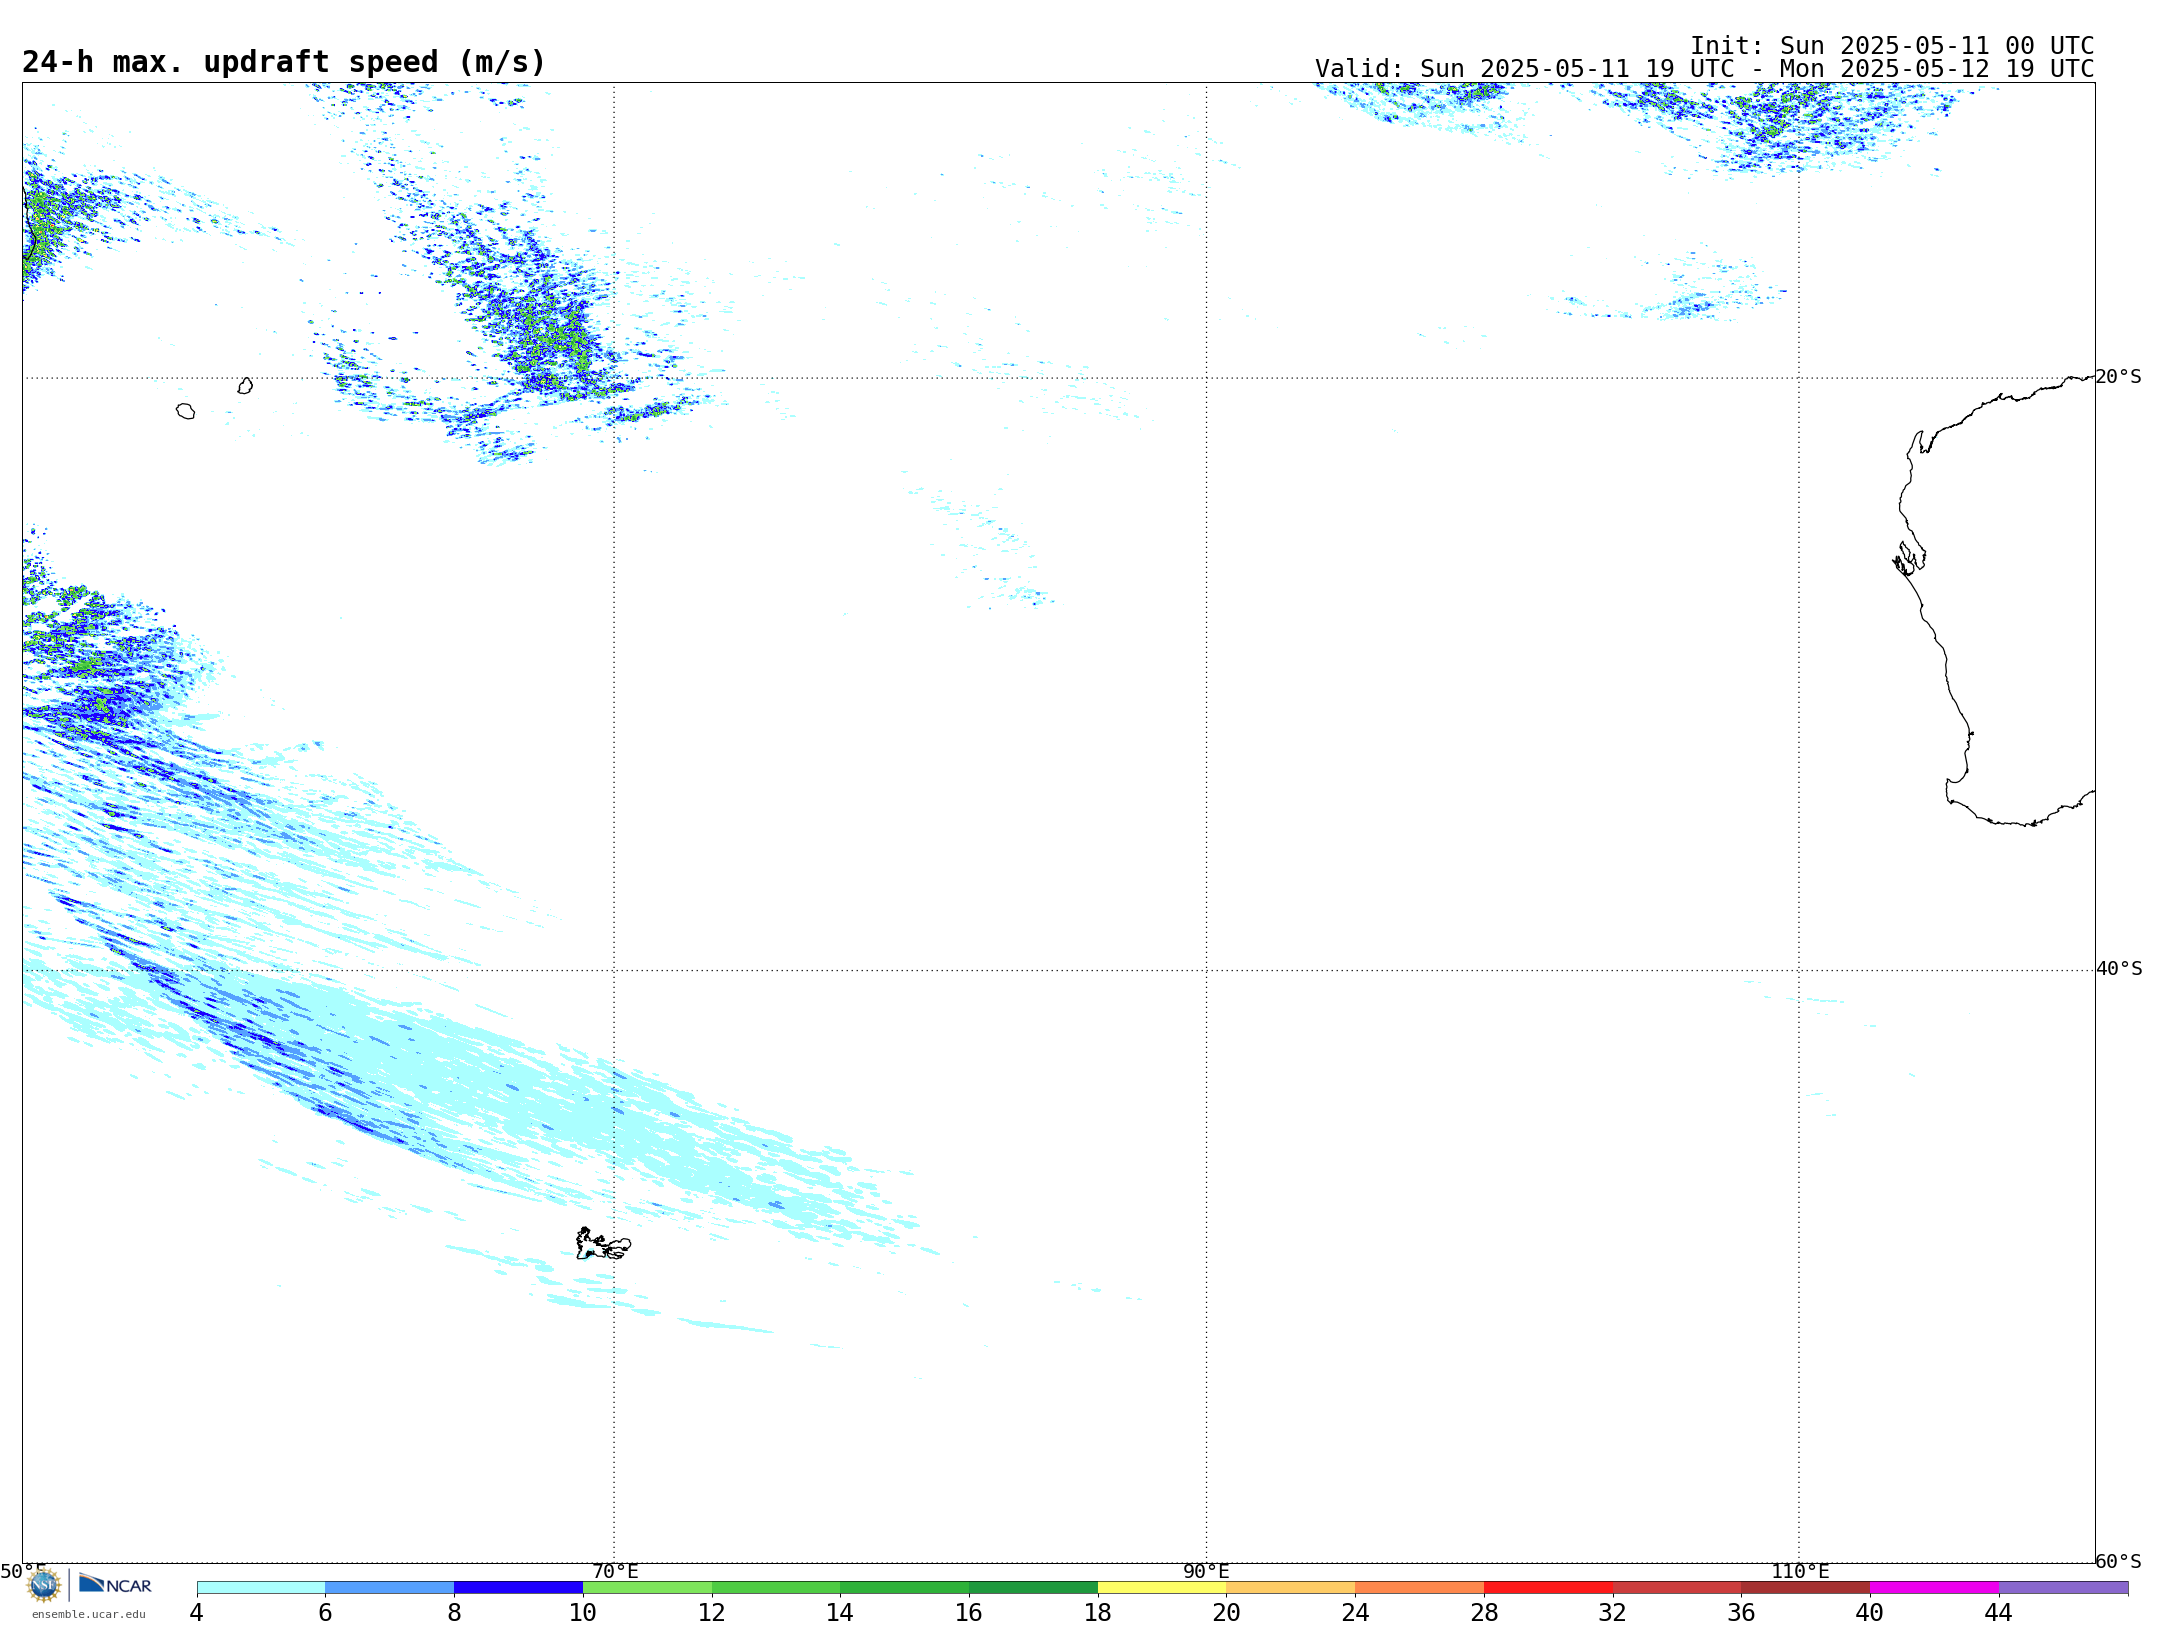Click the dark green 16-18 color bar segment
This screenshot has width=2160, height=1626.
pyautogui.click(x=1034, y=1588)
